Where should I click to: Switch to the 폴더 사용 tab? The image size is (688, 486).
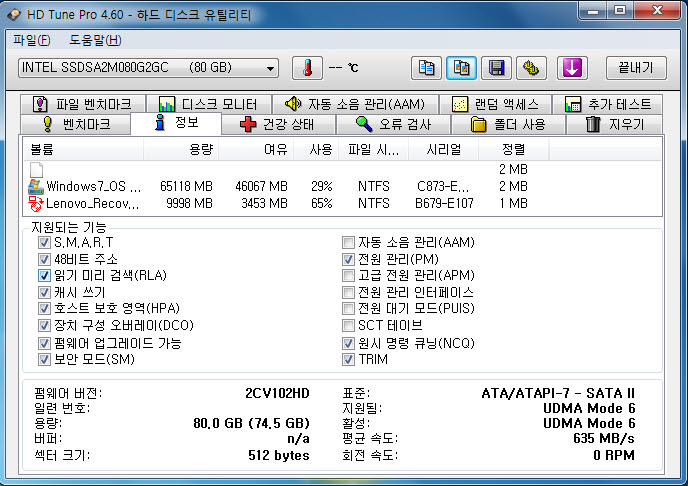508,124
